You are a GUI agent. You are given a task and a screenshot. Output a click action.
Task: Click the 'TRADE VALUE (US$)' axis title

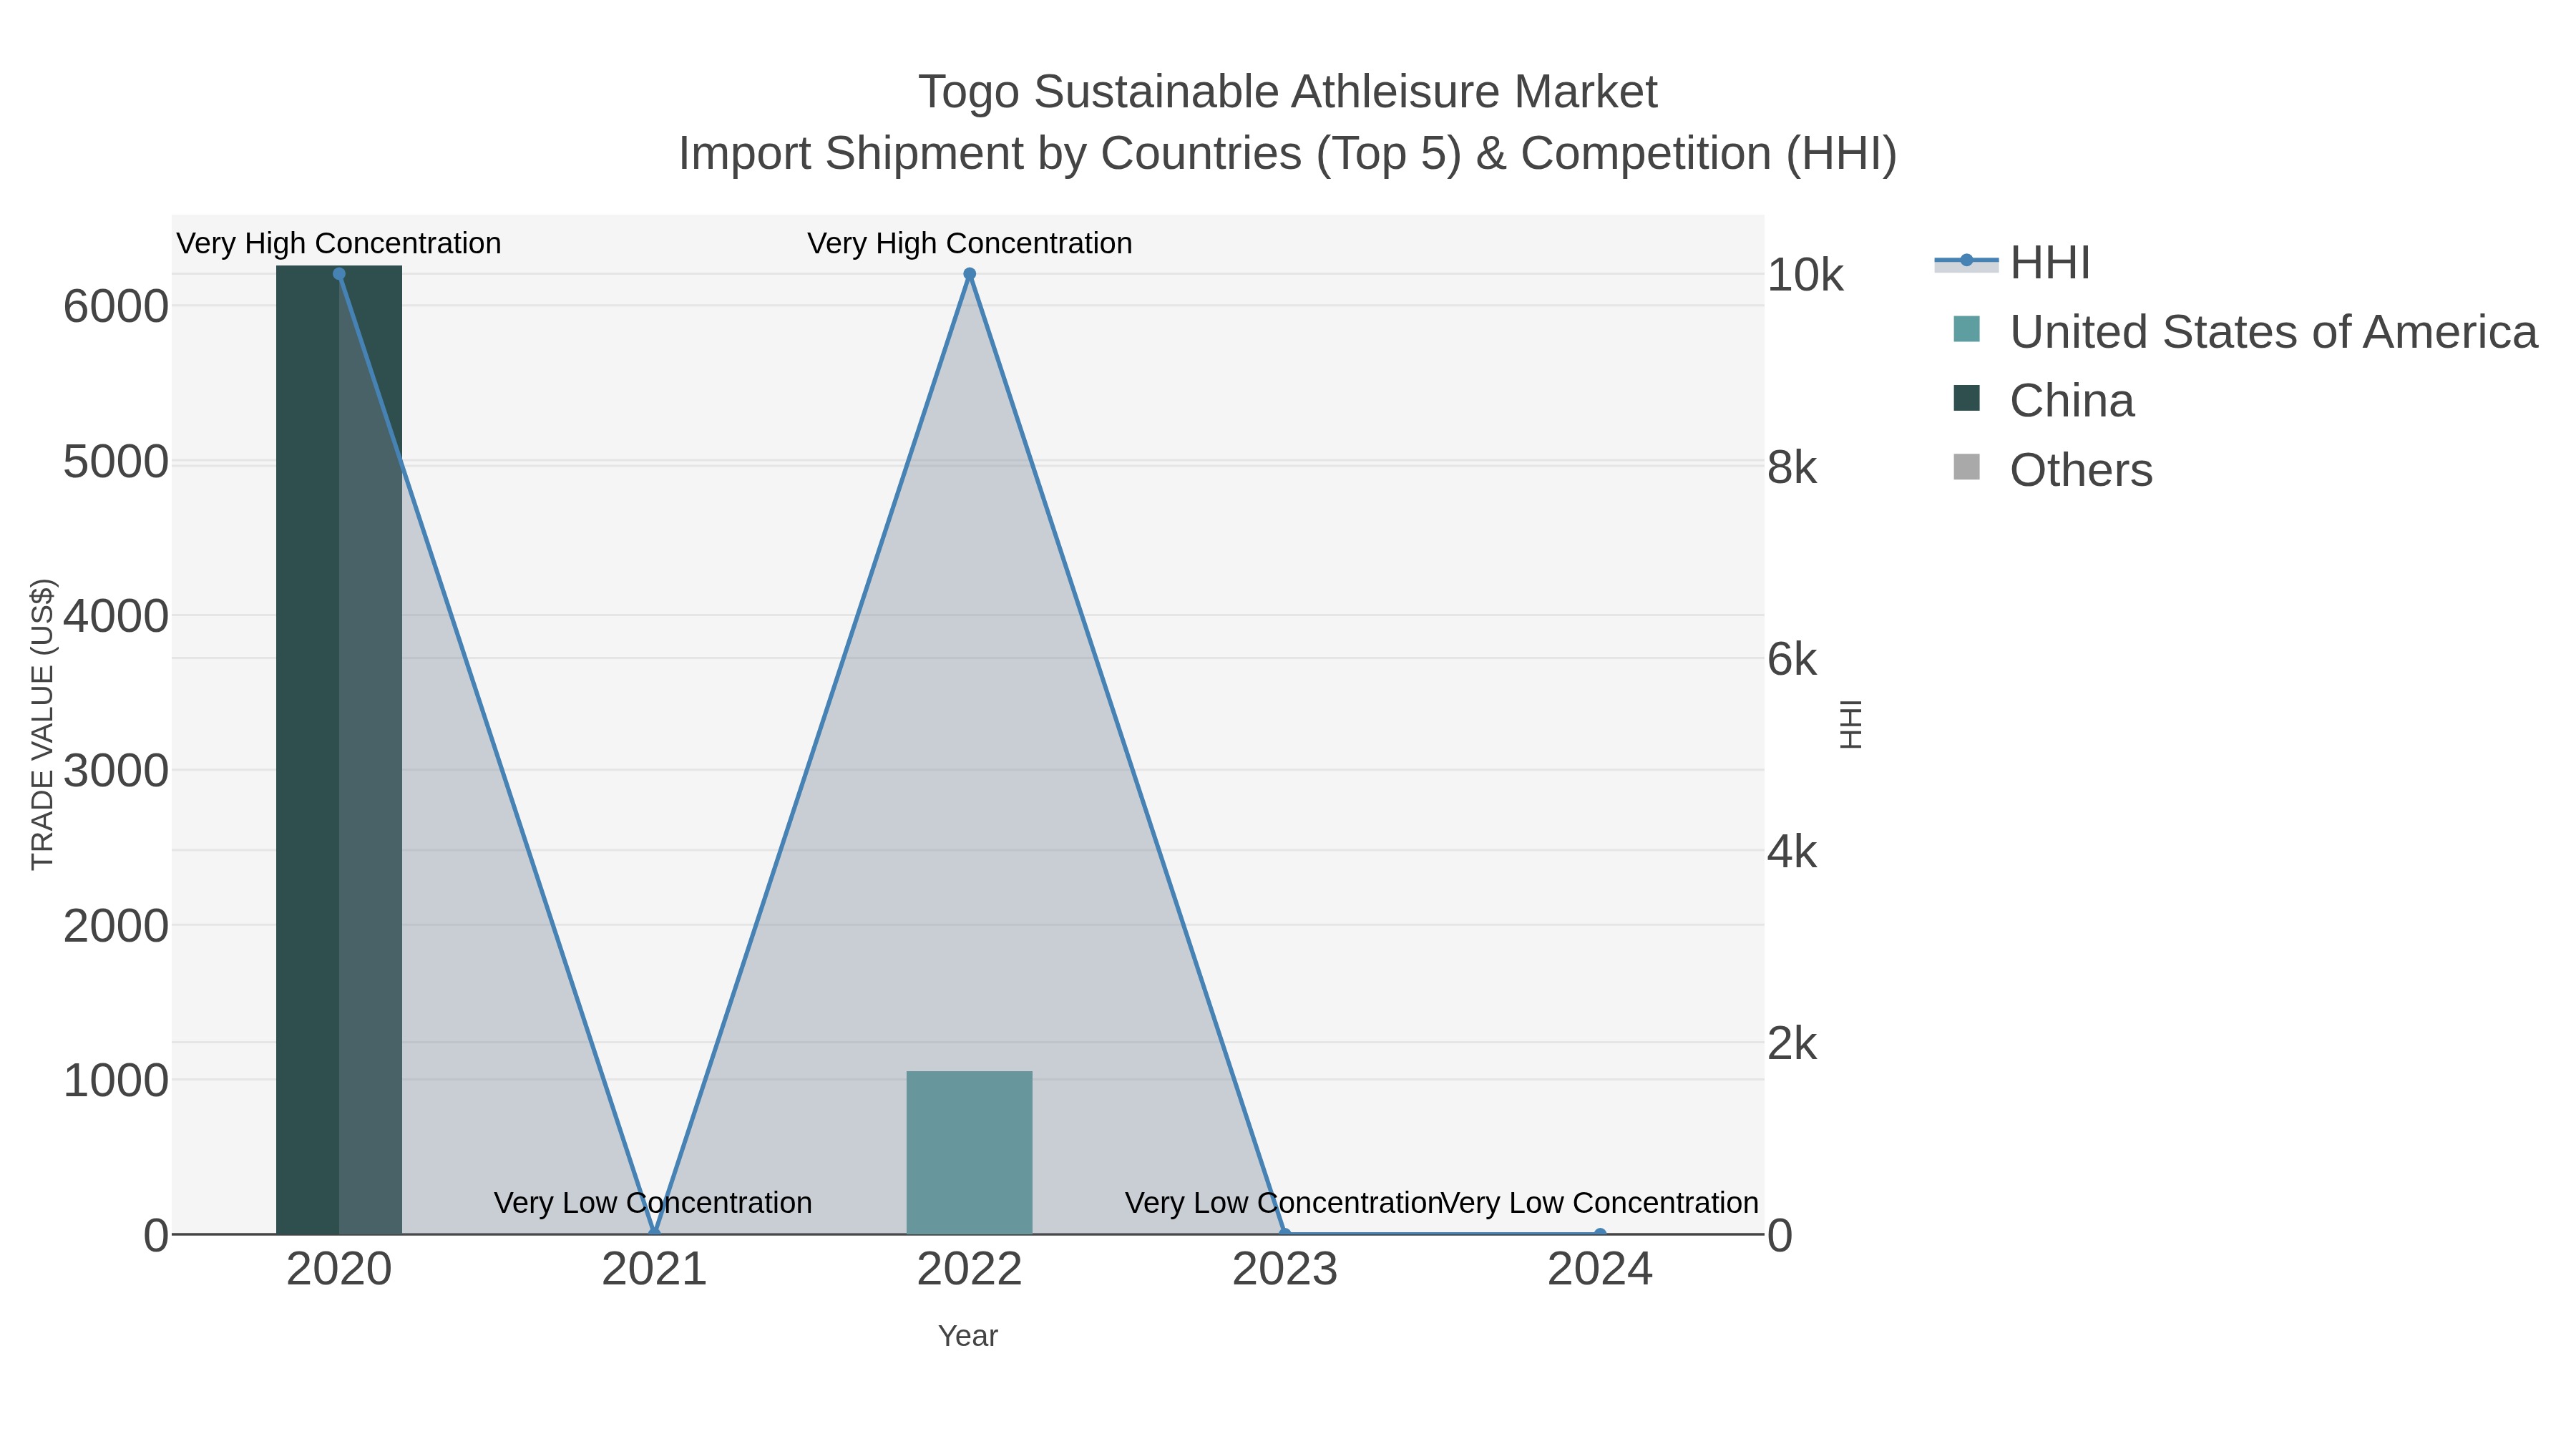pyautogui.click(x=43, y=724)
